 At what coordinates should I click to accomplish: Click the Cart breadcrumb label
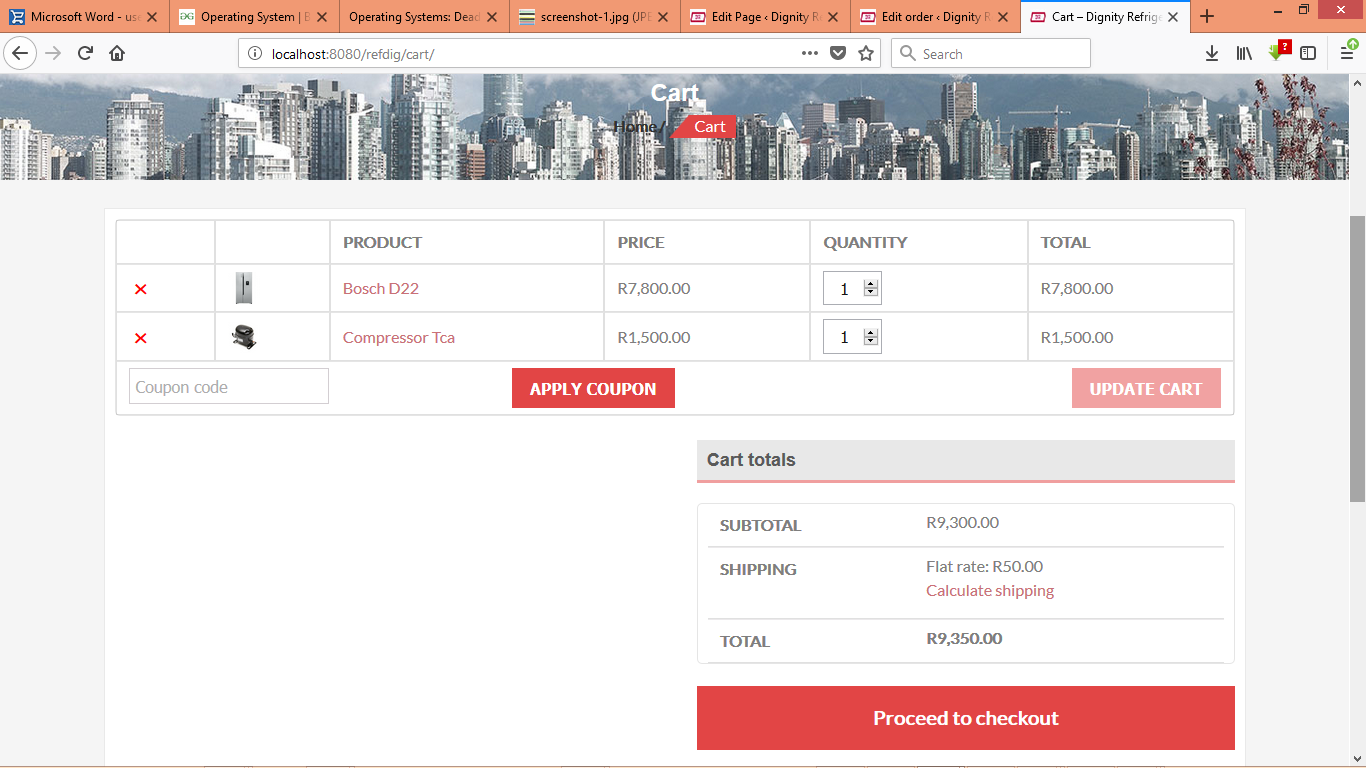coord(710,127)
